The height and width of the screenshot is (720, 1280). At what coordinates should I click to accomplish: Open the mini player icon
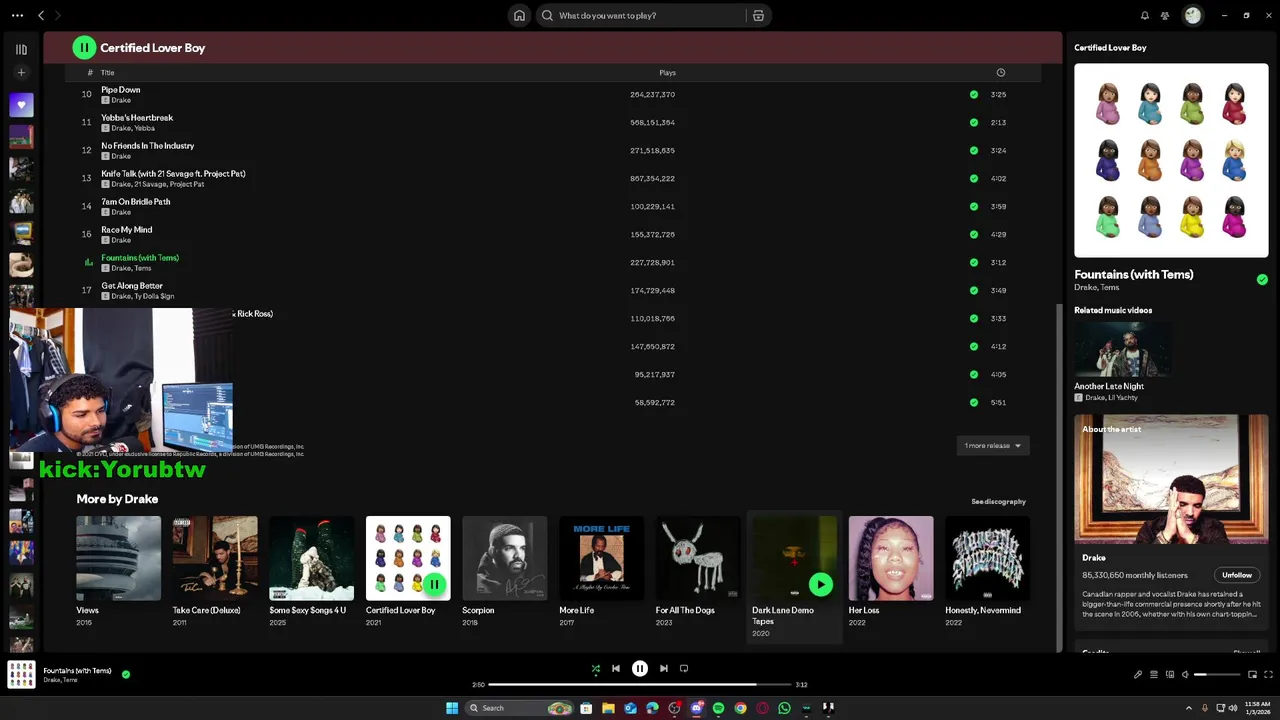(x=1253, y=674)
